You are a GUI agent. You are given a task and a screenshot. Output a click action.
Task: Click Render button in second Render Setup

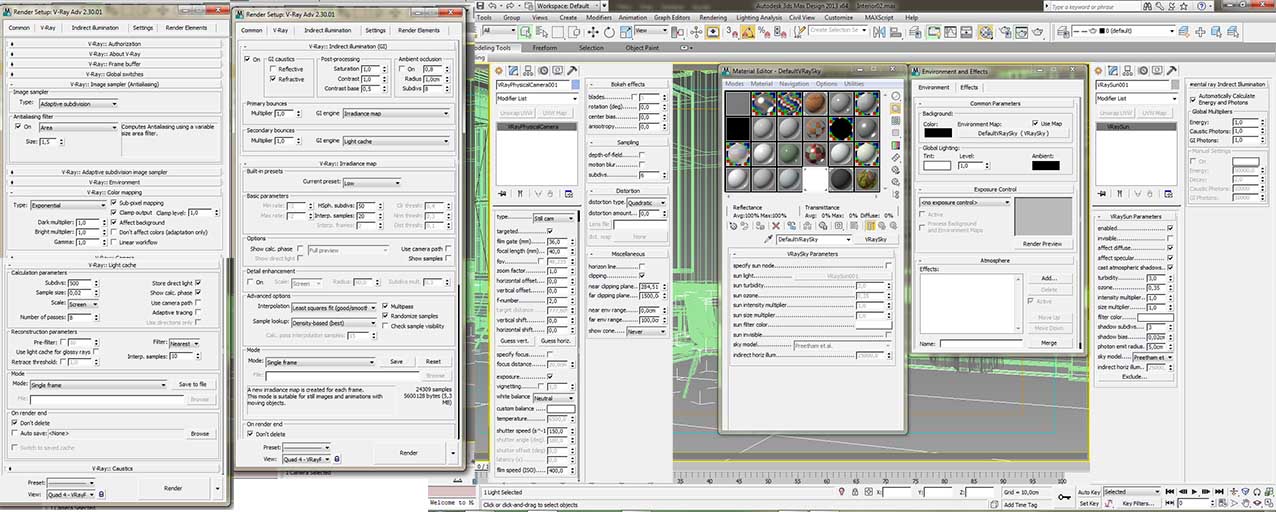click(x=409, y=452)
